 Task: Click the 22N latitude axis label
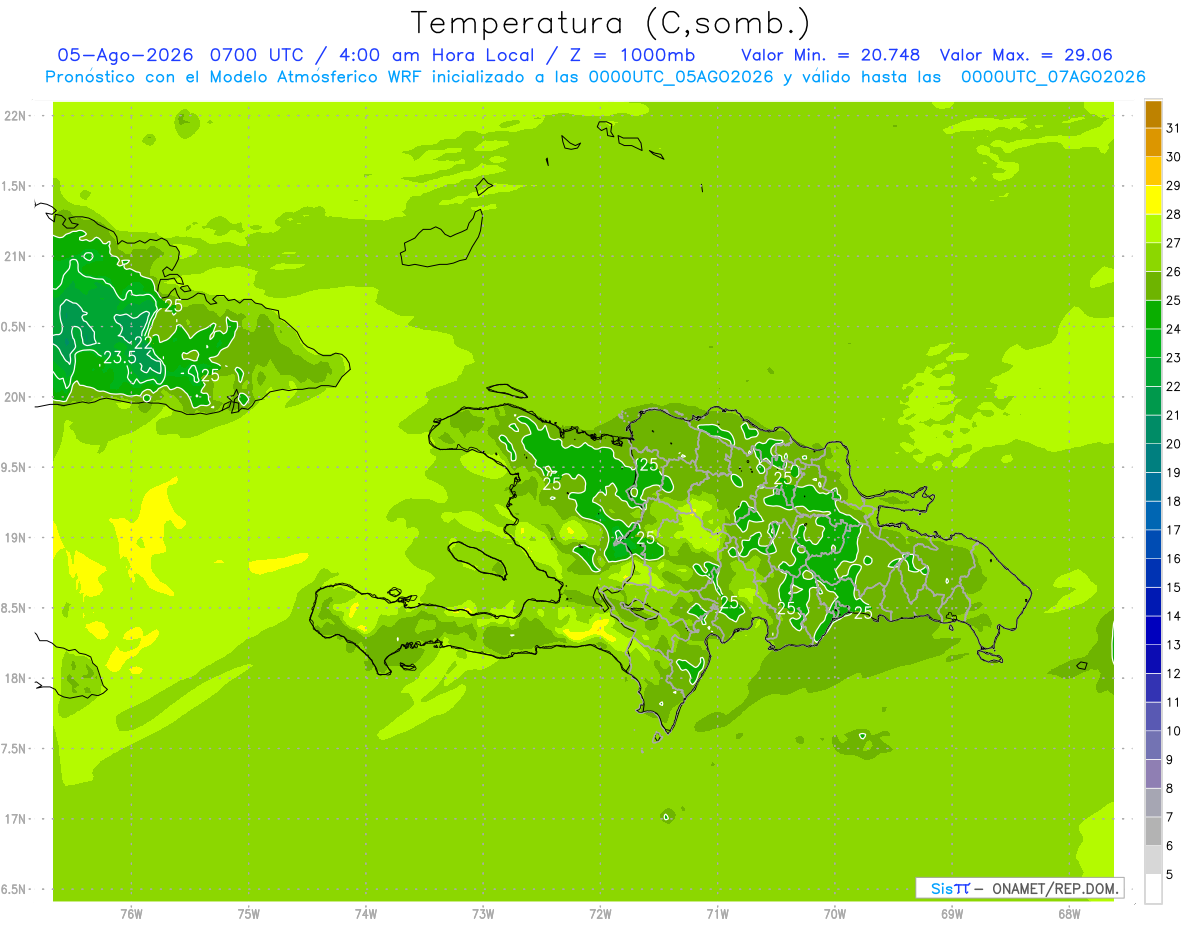click(16, 116)
